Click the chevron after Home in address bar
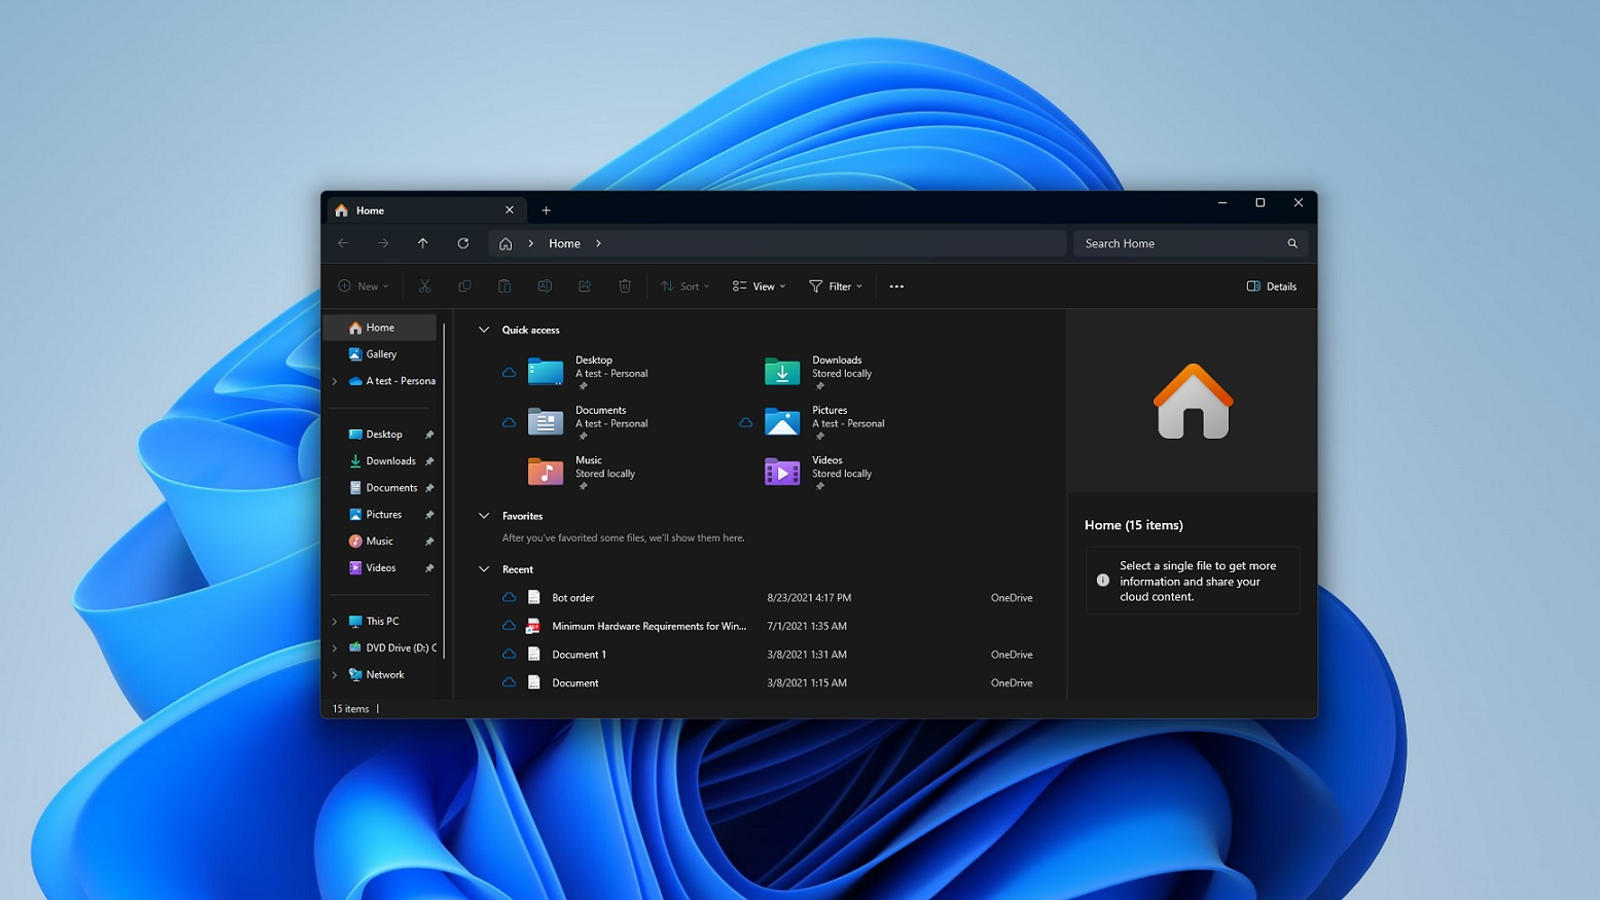Viewport: 1600px width, 900px height. point(598,243)
